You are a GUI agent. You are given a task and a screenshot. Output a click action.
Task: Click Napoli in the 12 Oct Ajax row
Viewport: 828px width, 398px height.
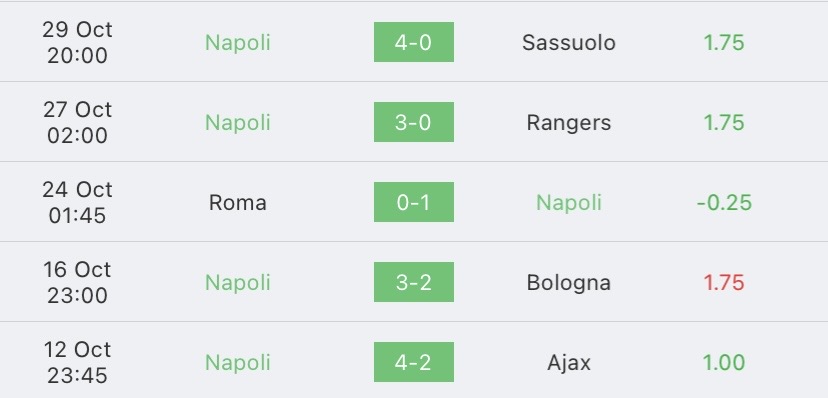[x=238, y=363]
